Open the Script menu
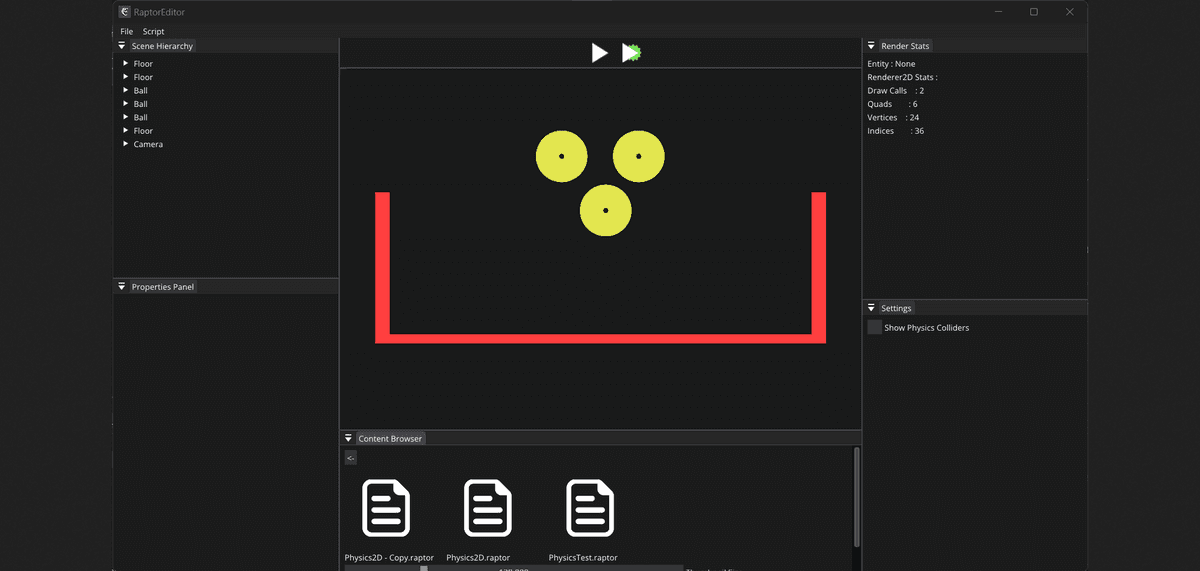1200x571 pixels. pos(153,31)
